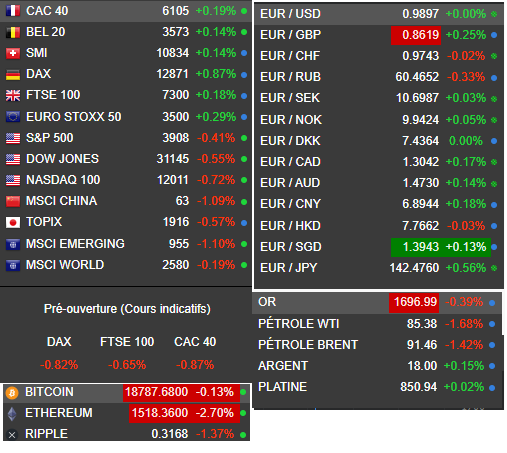Open the PLATINE commodity row

point(377,387)
